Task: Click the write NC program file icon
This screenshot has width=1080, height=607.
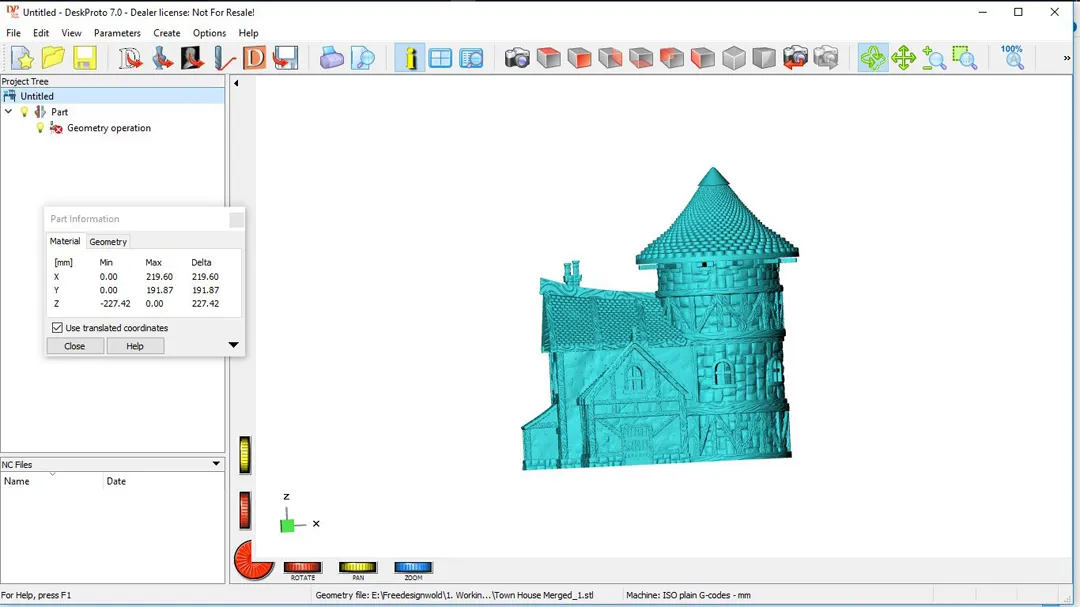Action: [285, 58]
